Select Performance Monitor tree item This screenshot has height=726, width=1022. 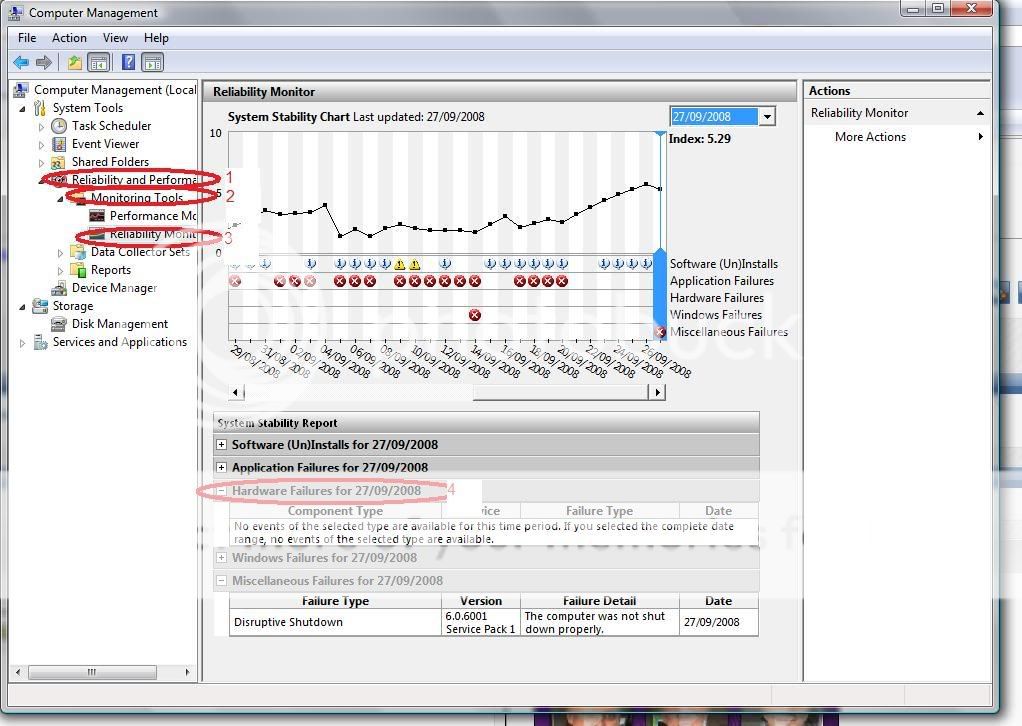pyautogui.click(x=152, y=216)
